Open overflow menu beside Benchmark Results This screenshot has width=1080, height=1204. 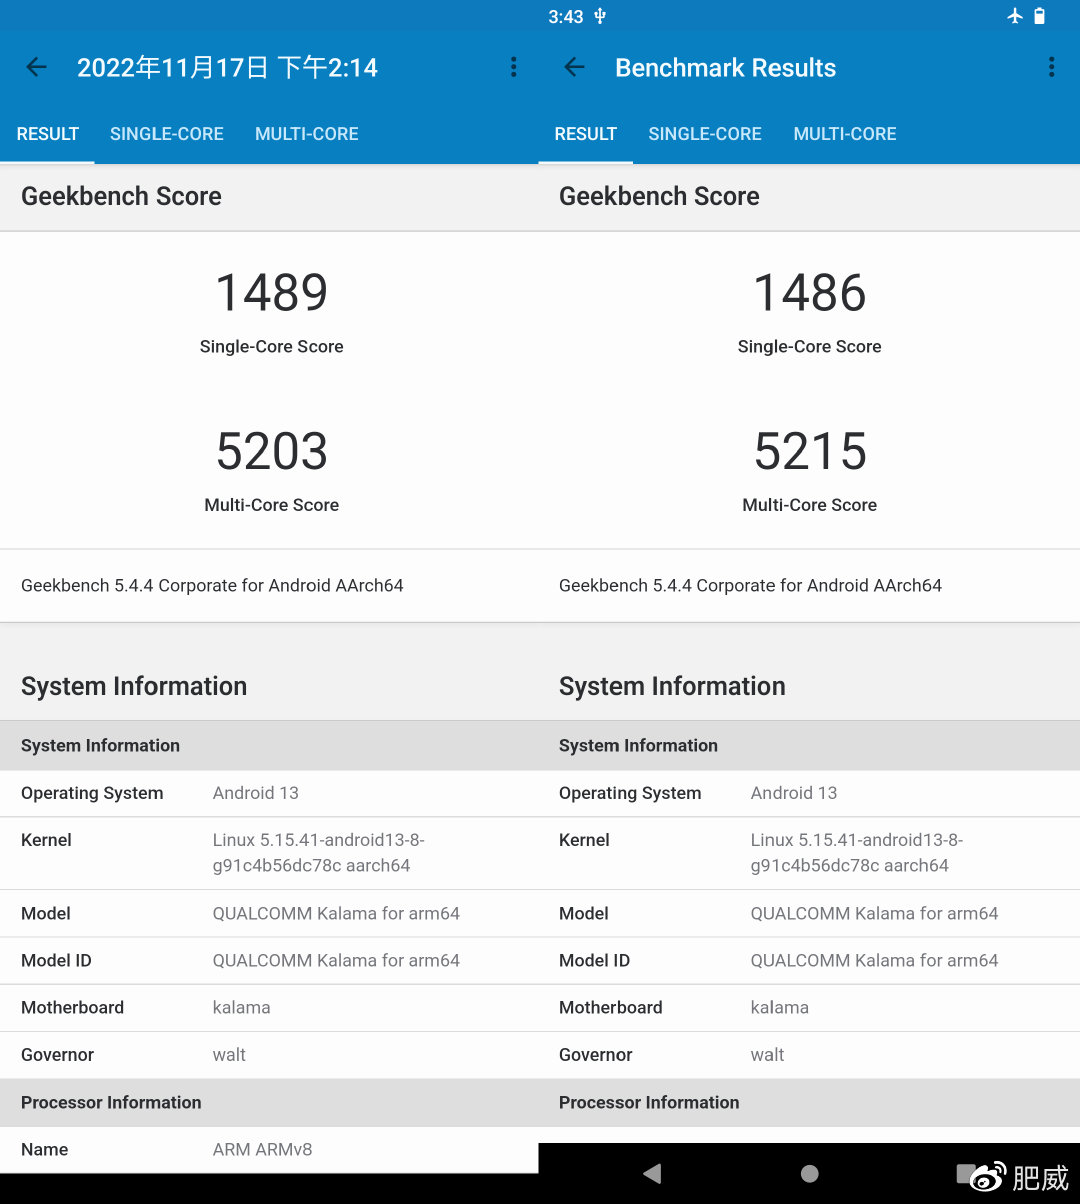pos(1051,68)
